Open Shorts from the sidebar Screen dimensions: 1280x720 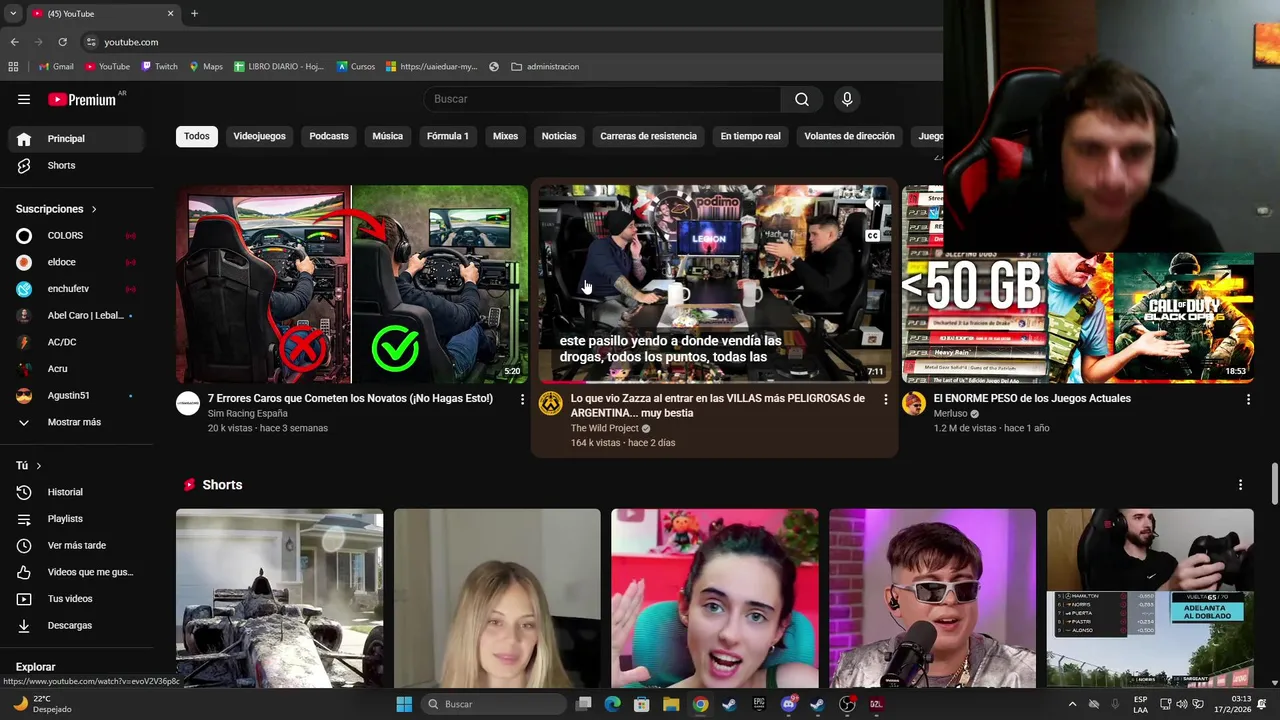click(77, 165)
